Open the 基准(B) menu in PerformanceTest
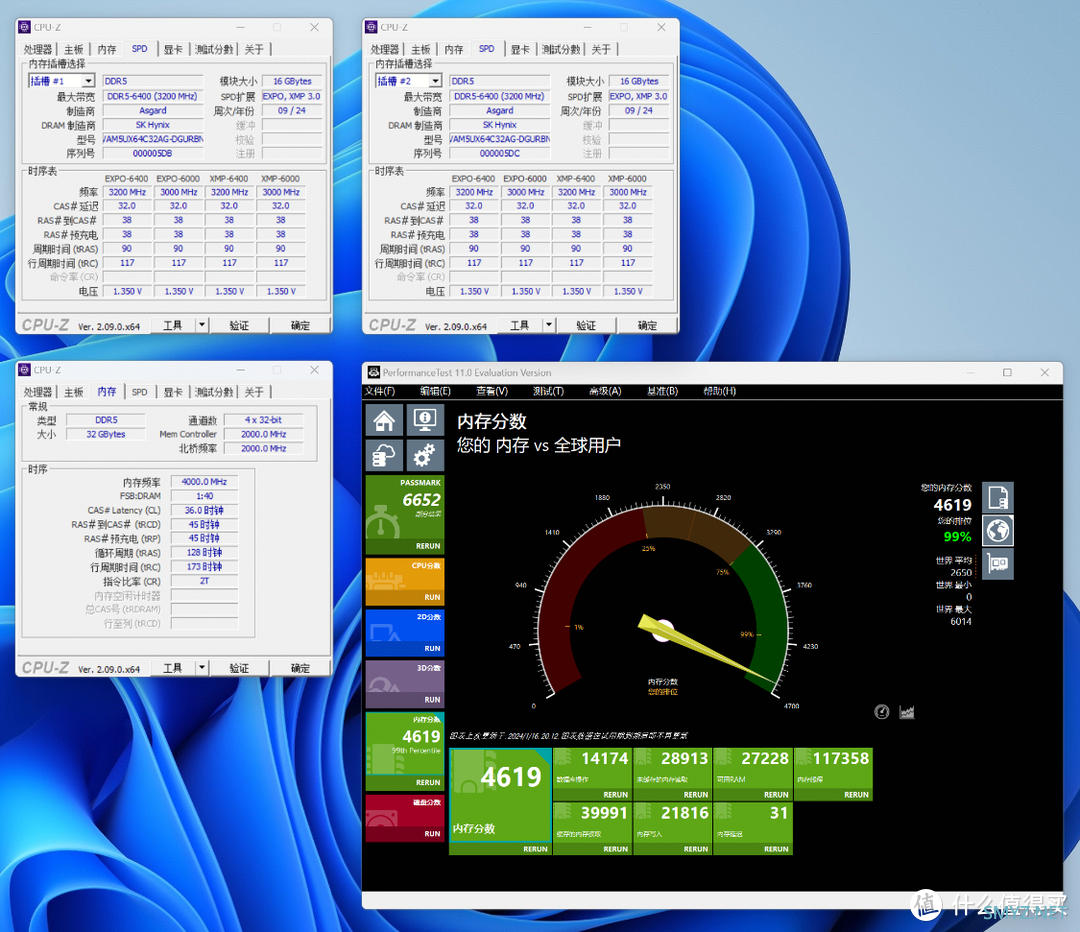This screenshot has height=932, width=1080. [662, 391]
